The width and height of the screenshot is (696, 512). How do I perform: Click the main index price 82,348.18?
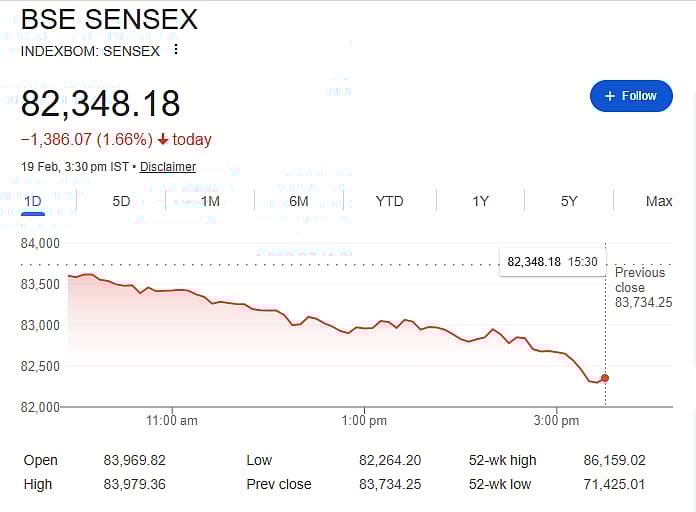click(x=101, y=104)
